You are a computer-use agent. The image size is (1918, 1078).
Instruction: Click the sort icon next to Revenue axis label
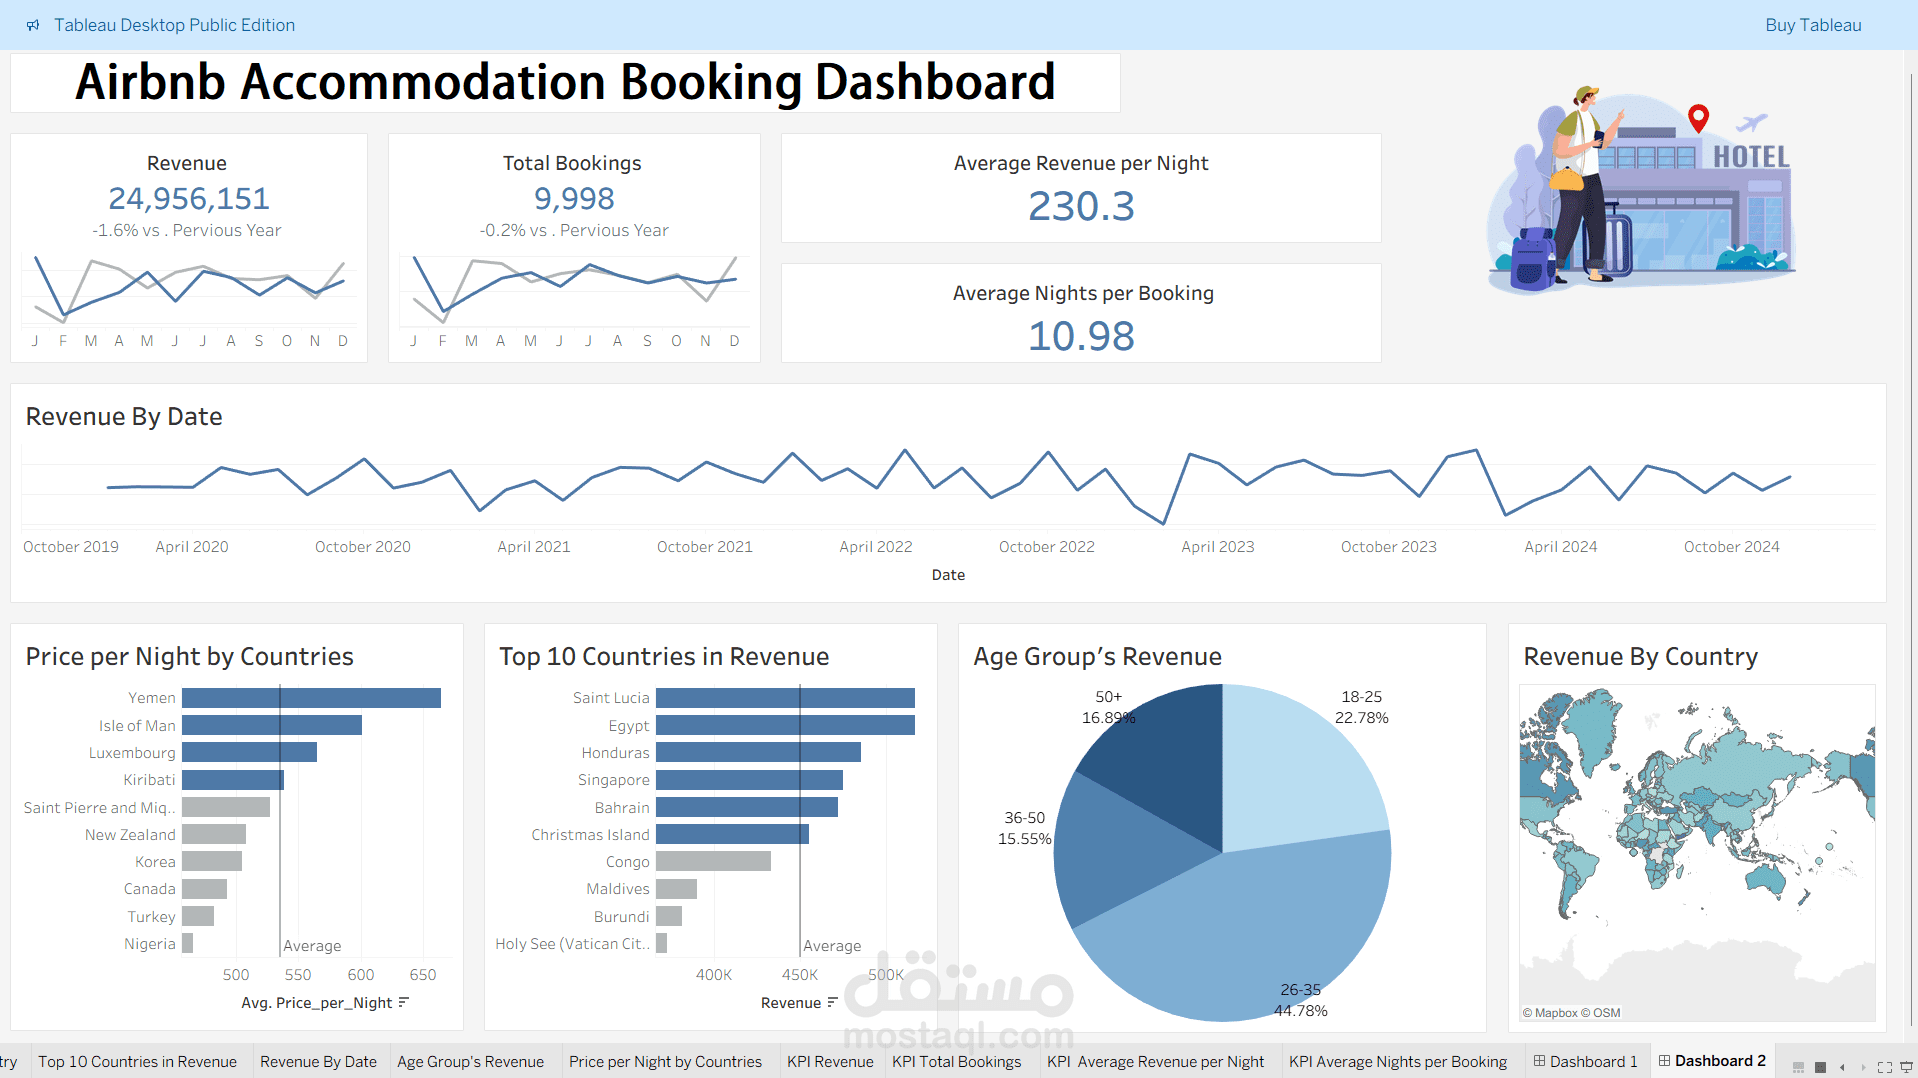[x=832, y=1002]
